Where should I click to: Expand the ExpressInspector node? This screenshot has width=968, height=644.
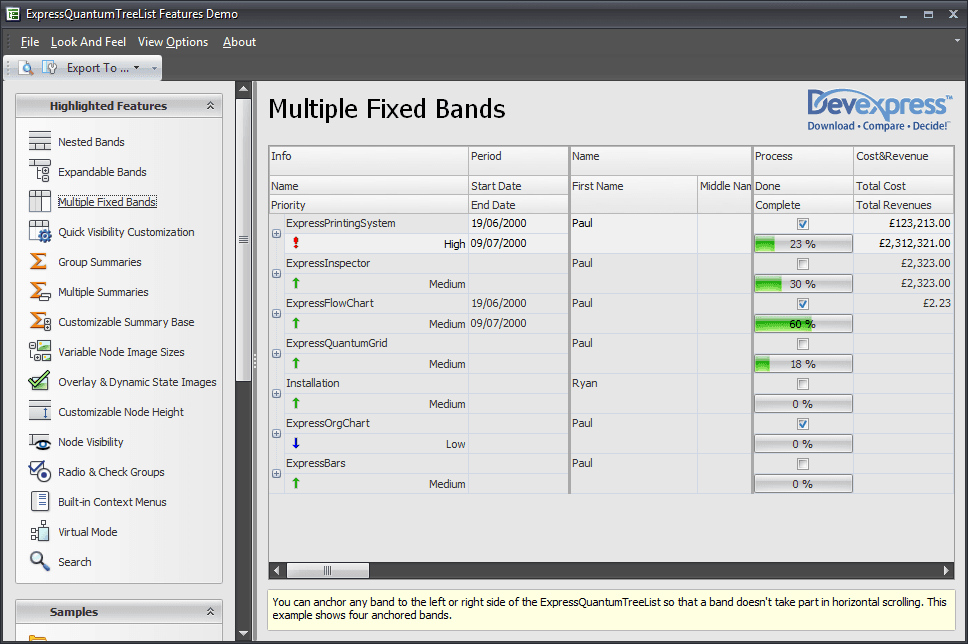click(277, 274)
